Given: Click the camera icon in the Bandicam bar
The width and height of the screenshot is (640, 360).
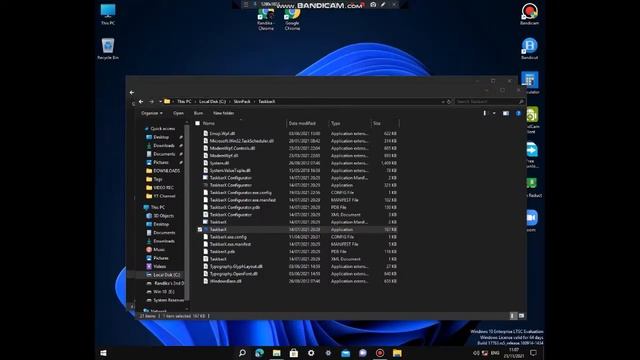Looking at the screenshot, I should click(x=373, y=4).
